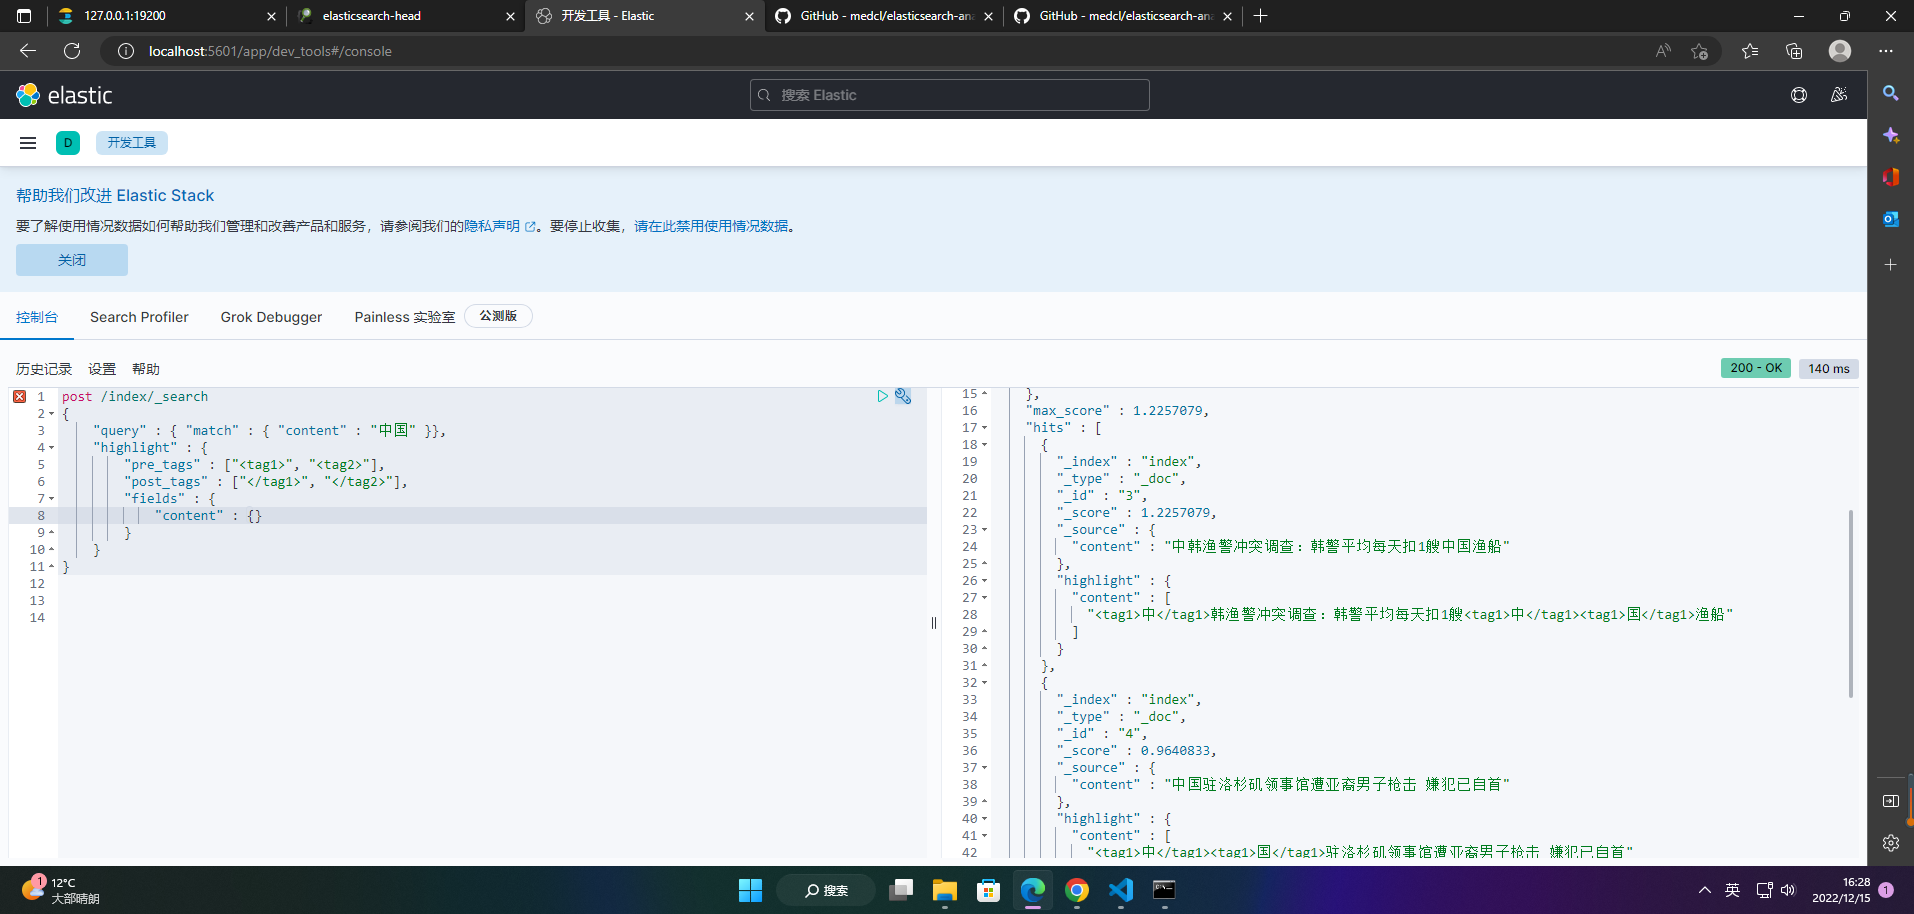Open sidebar settings gear icon

1891,843
